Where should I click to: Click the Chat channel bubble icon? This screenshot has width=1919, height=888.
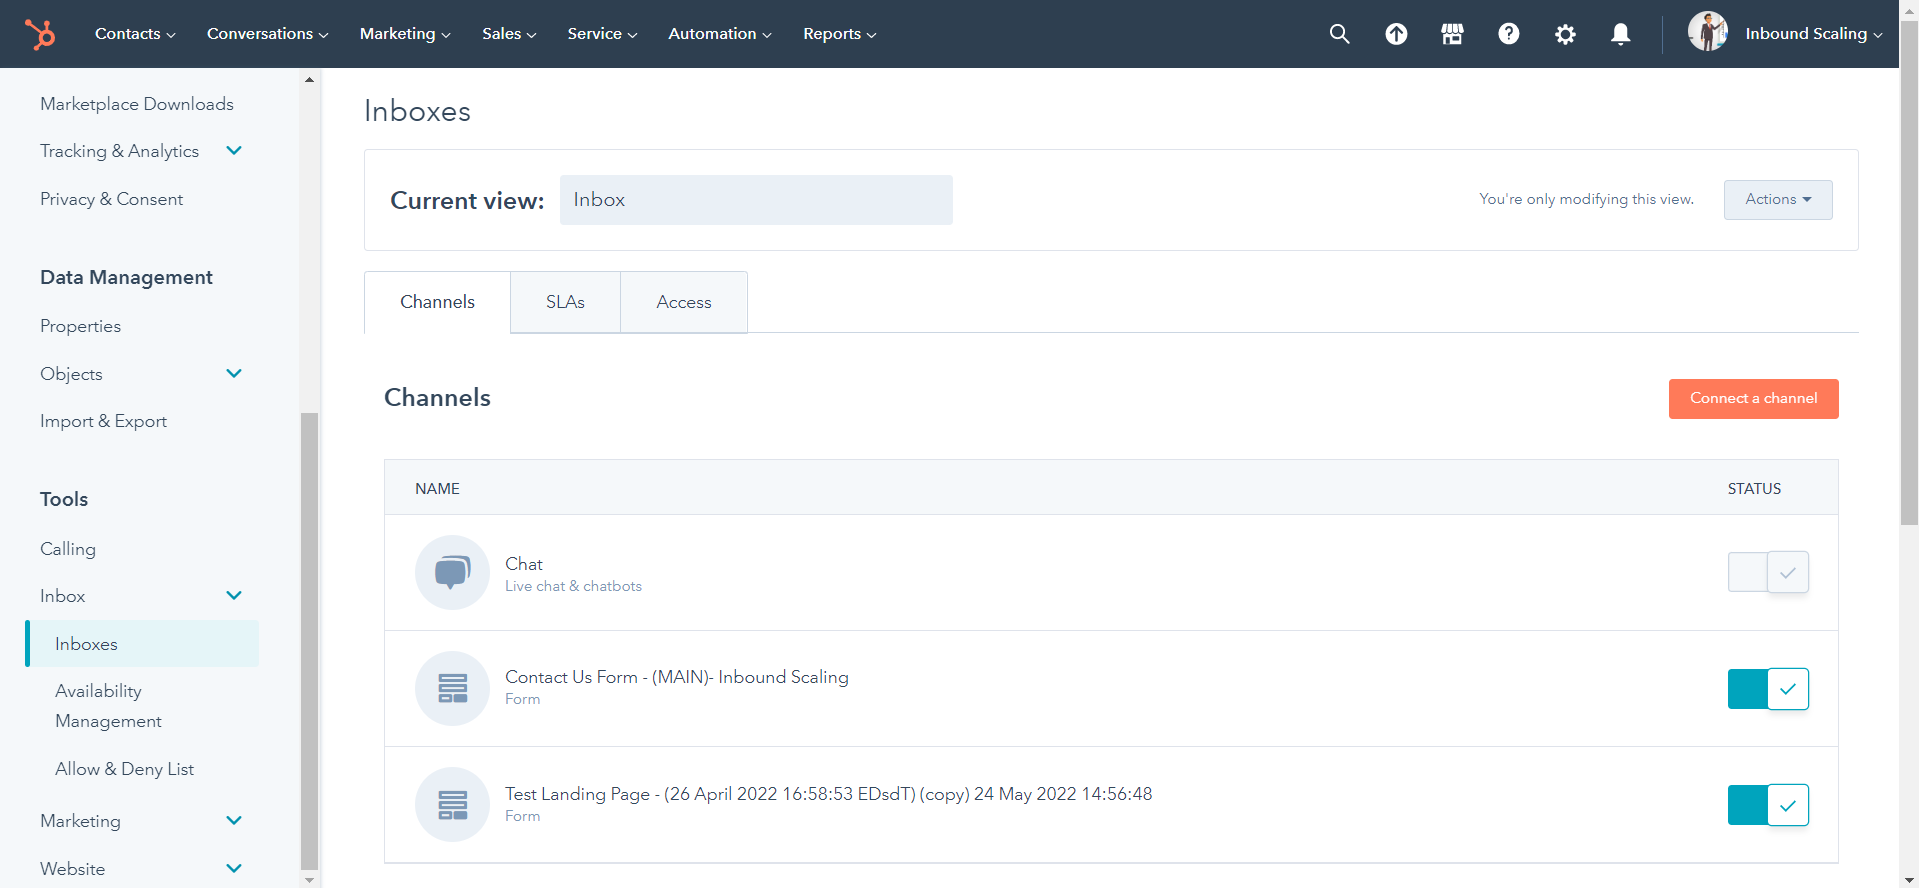[452, 572]
